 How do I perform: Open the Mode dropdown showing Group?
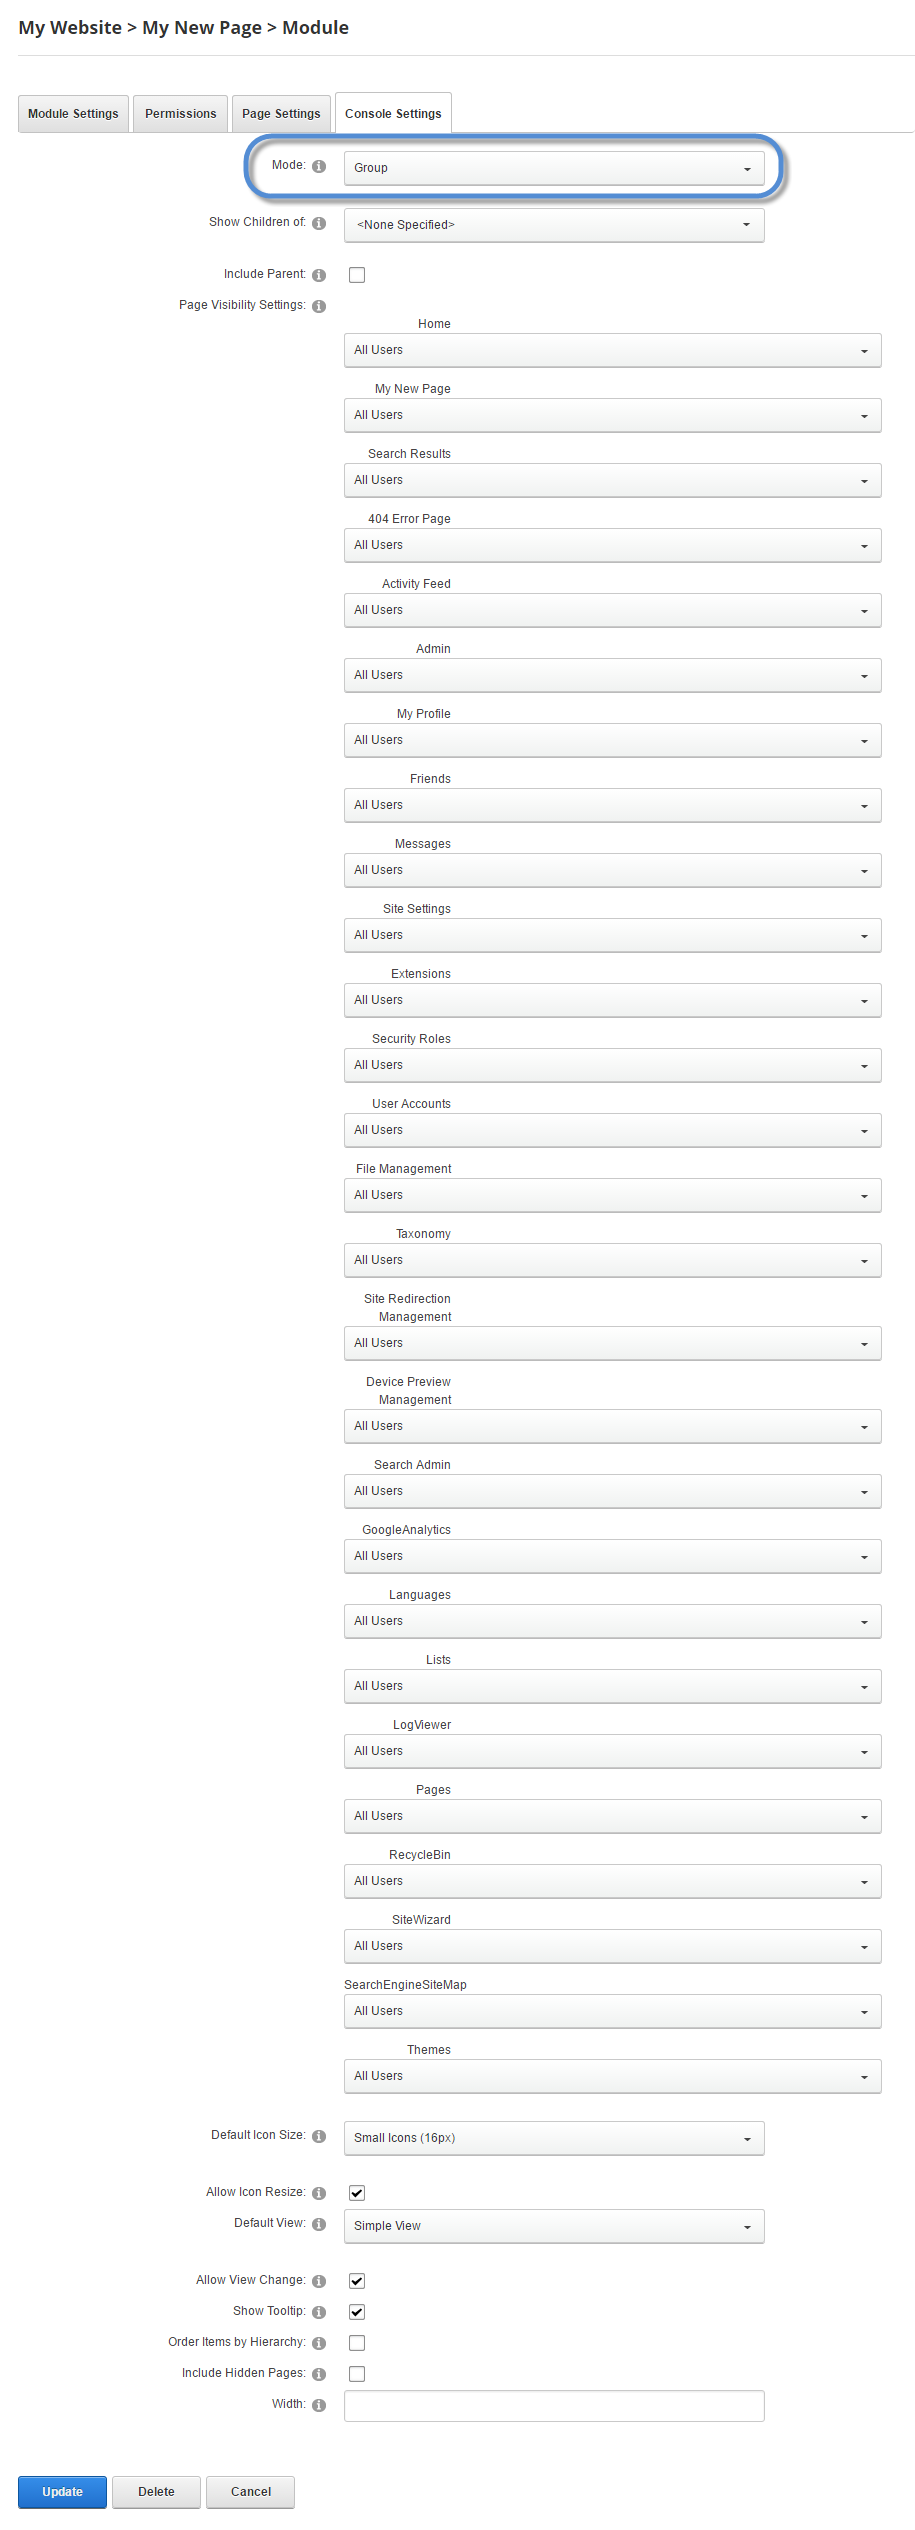554,168
